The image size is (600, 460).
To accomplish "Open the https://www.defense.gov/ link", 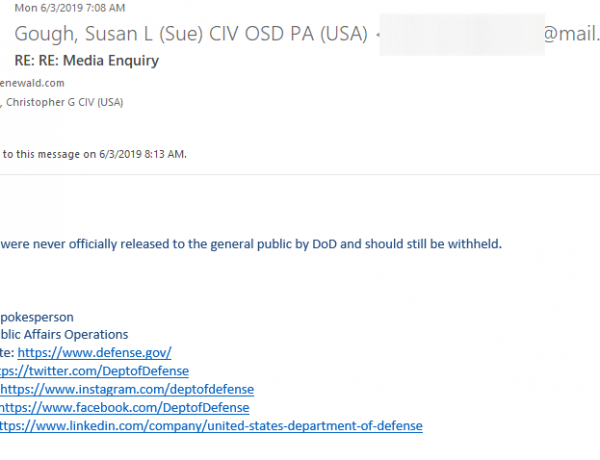I will click(94, 352).
